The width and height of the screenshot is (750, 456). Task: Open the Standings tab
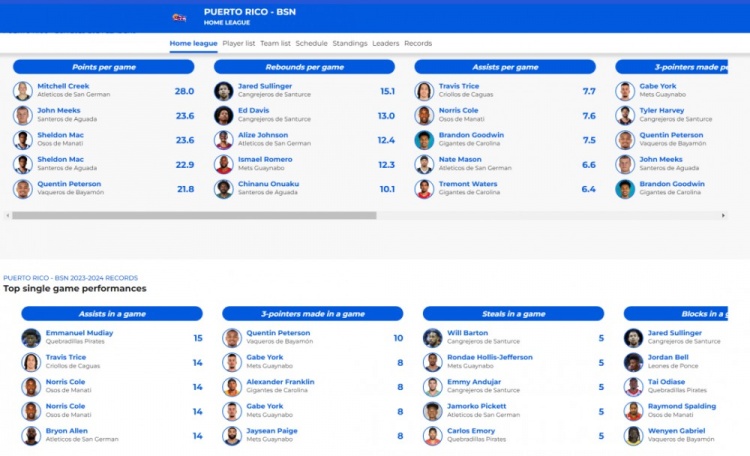click(x=350, y=44)
